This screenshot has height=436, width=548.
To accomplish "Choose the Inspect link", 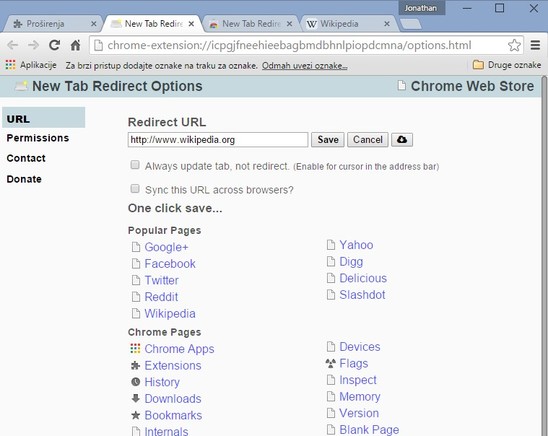I will coord(358,380).
